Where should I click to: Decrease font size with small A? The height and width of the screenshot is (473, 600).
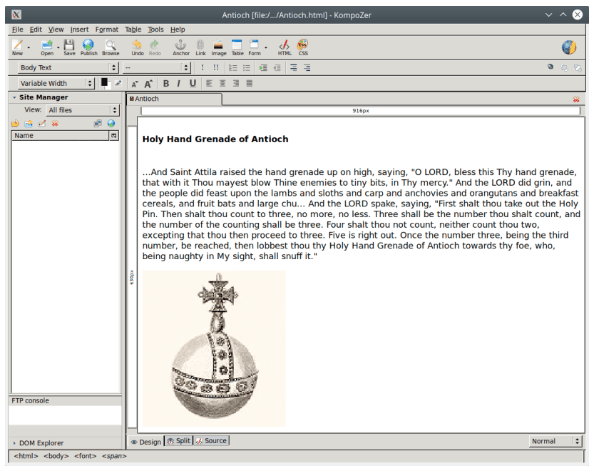(135, 84)
